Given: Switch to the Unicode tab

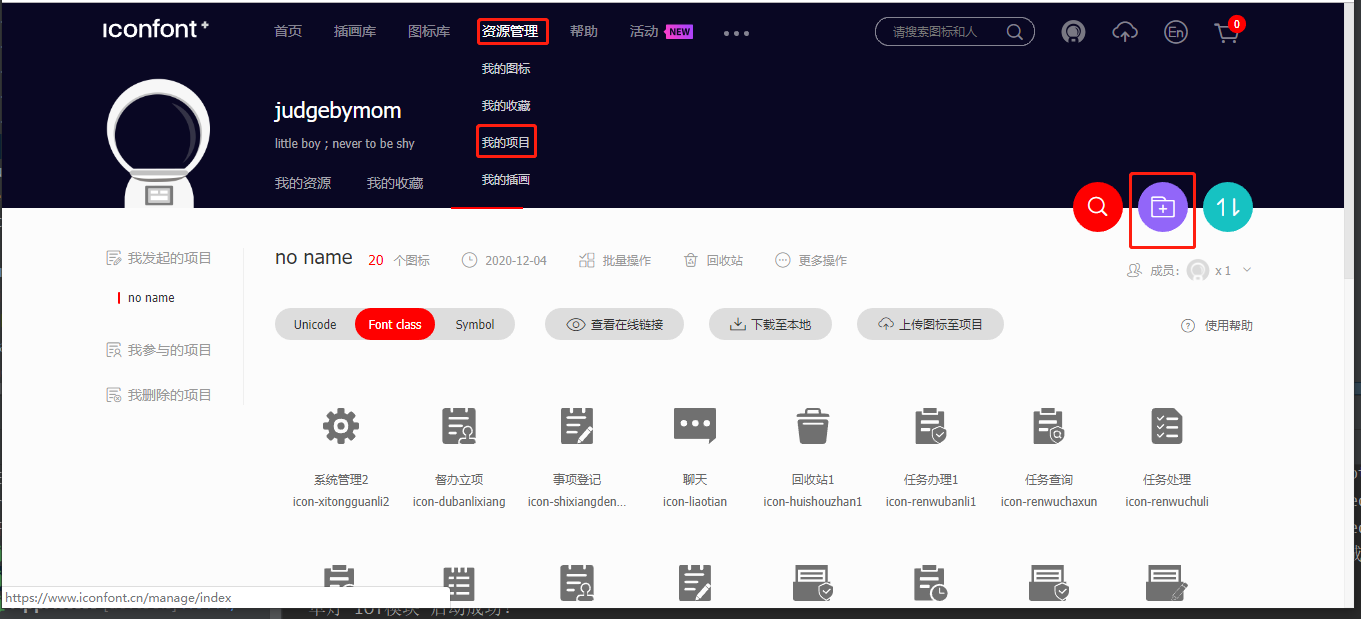Looking at the screenshot, I should (315, 324).
